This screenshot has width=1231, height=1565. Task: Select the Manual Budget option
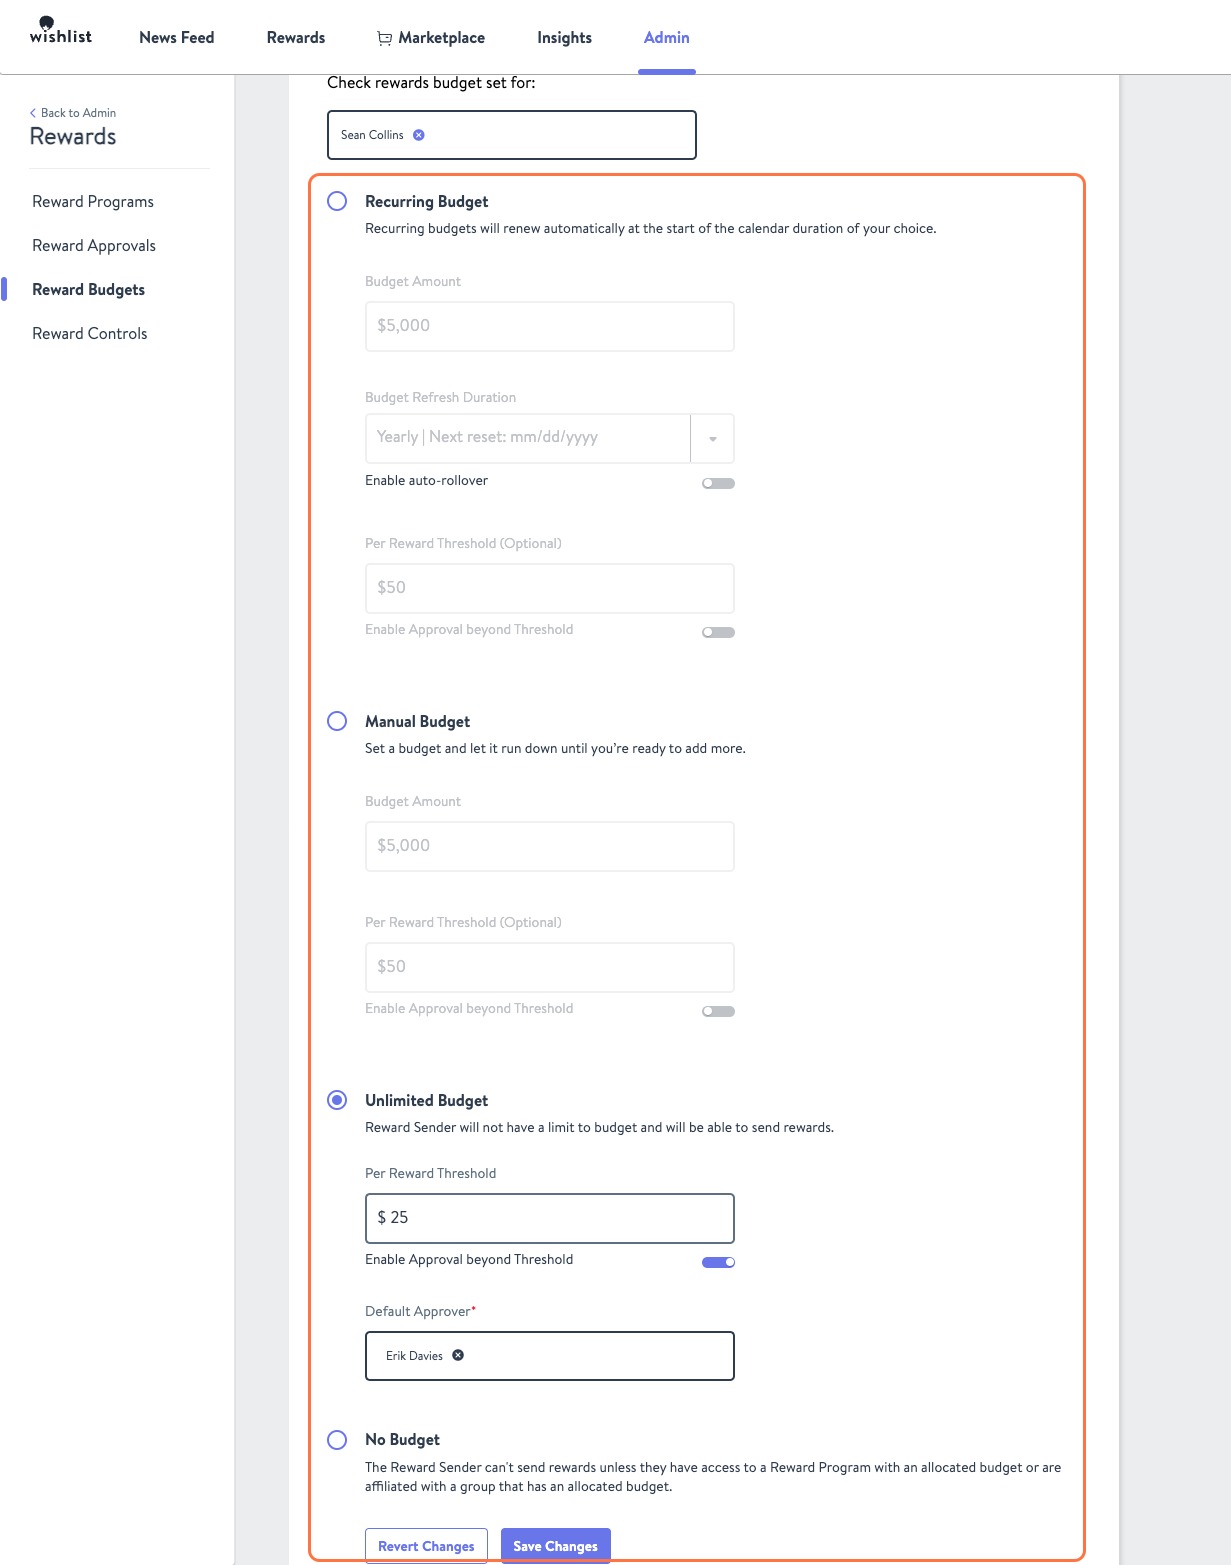337,721
